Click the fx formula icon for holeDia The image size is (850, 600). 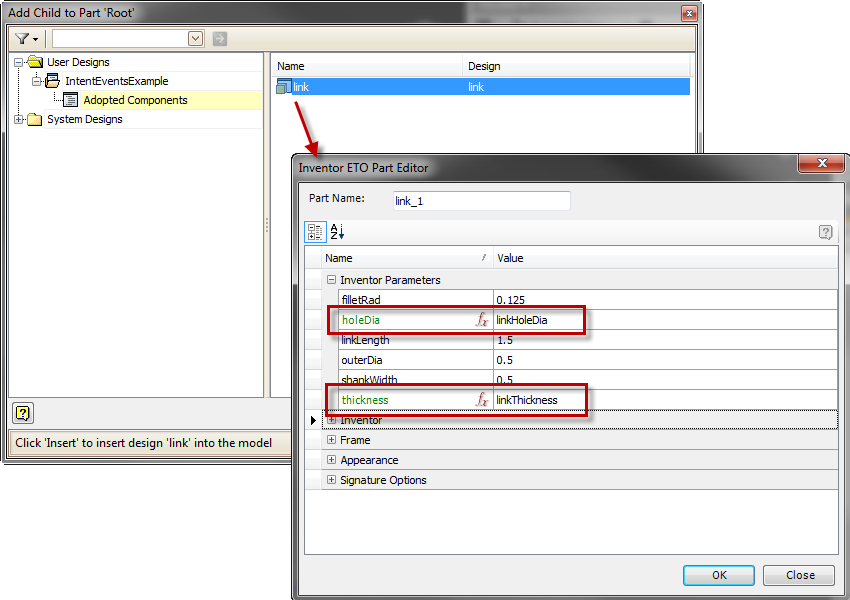[x=482, y=320]
